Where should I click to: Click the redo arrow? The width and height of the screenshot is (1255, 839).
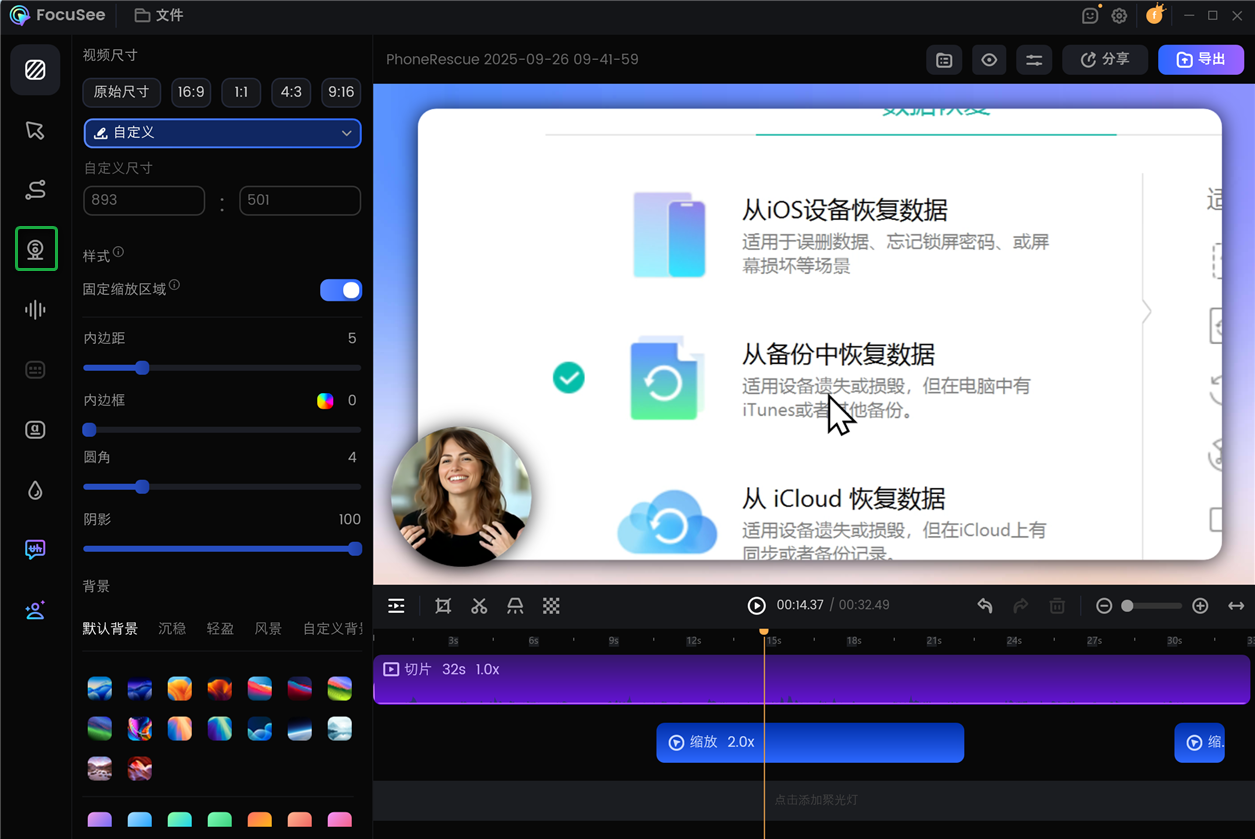click(1021, 606)
